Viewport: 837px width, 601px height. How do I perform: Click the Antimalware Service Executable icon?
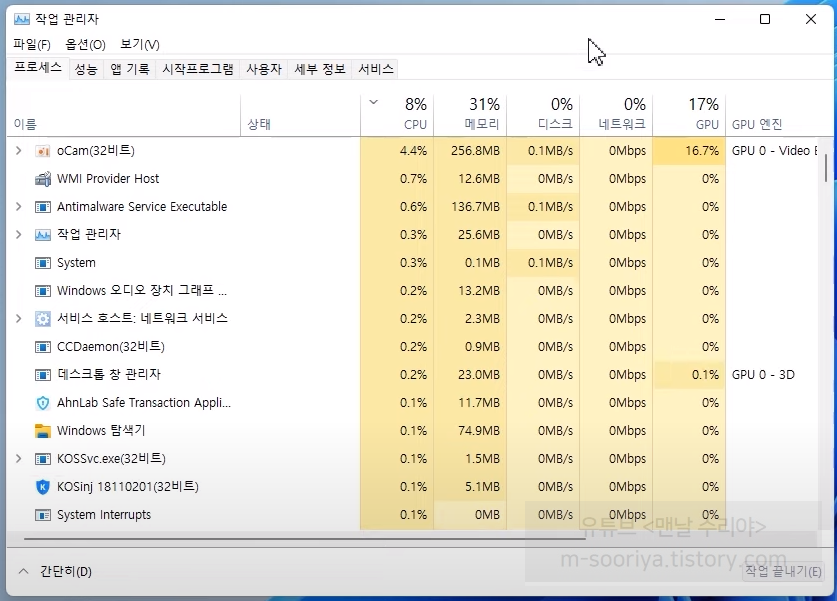(42, 207)
